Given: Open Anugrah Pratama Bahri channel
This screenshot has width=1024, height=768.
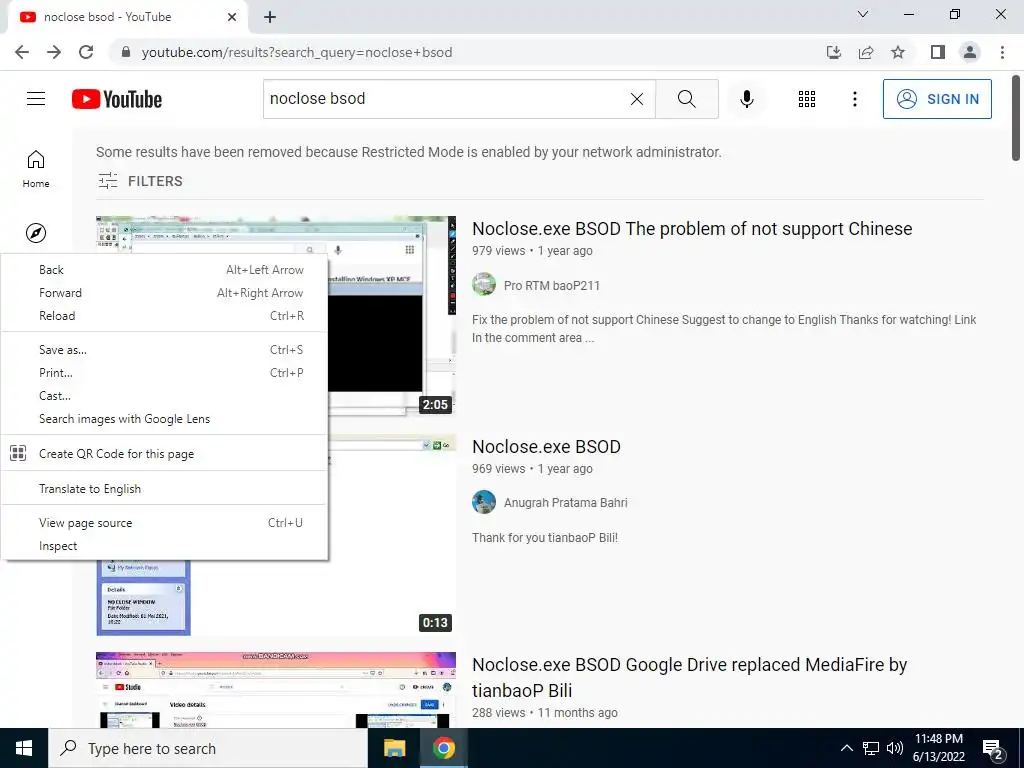Looking at the screenshot, I should [566, 502].
